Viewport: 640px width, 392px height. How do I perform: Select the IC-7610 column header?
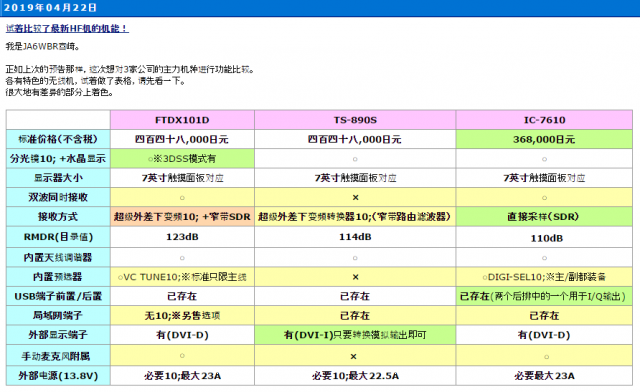pos(544,120)
